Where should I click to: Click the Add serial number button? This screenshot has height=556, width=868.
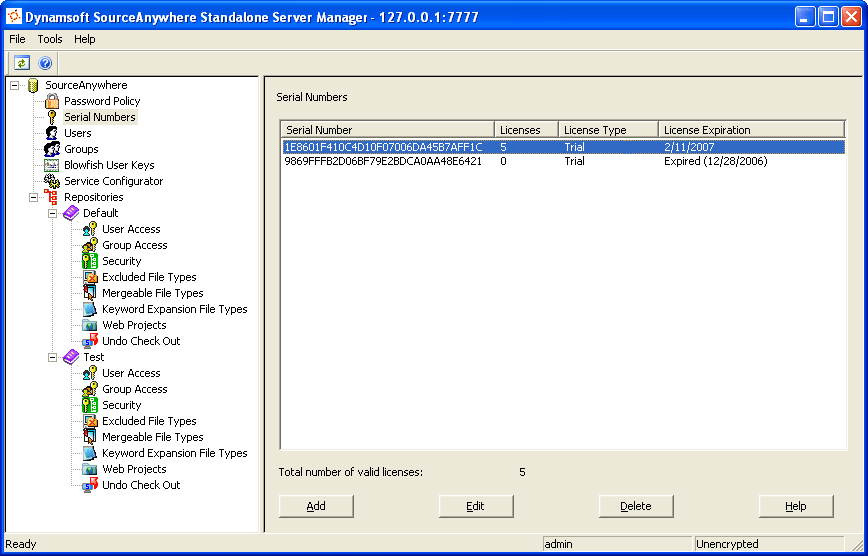[x=316, y=506]
